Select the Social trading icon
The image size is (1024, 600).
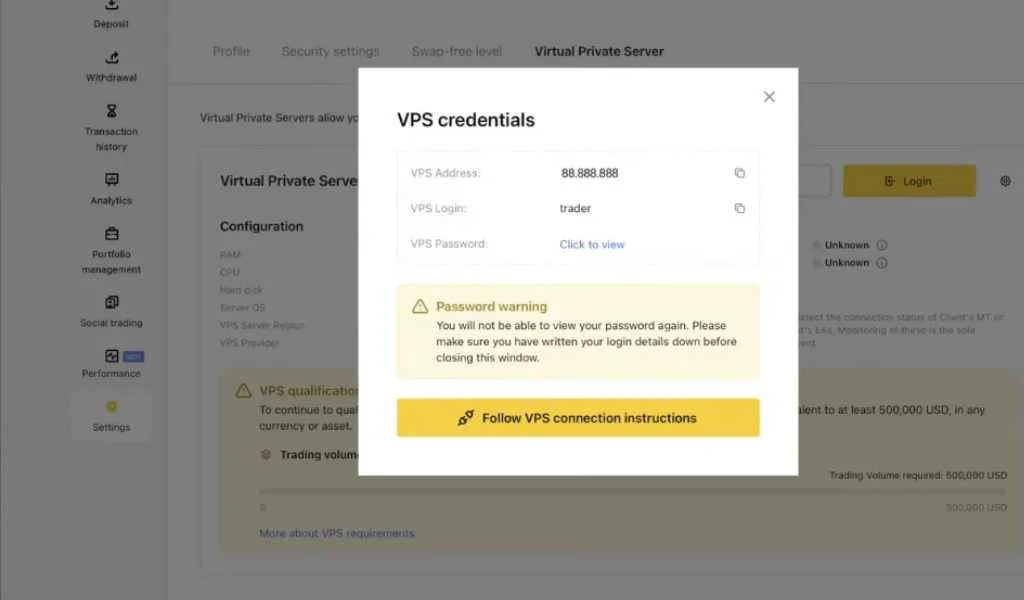pos(110,300)
